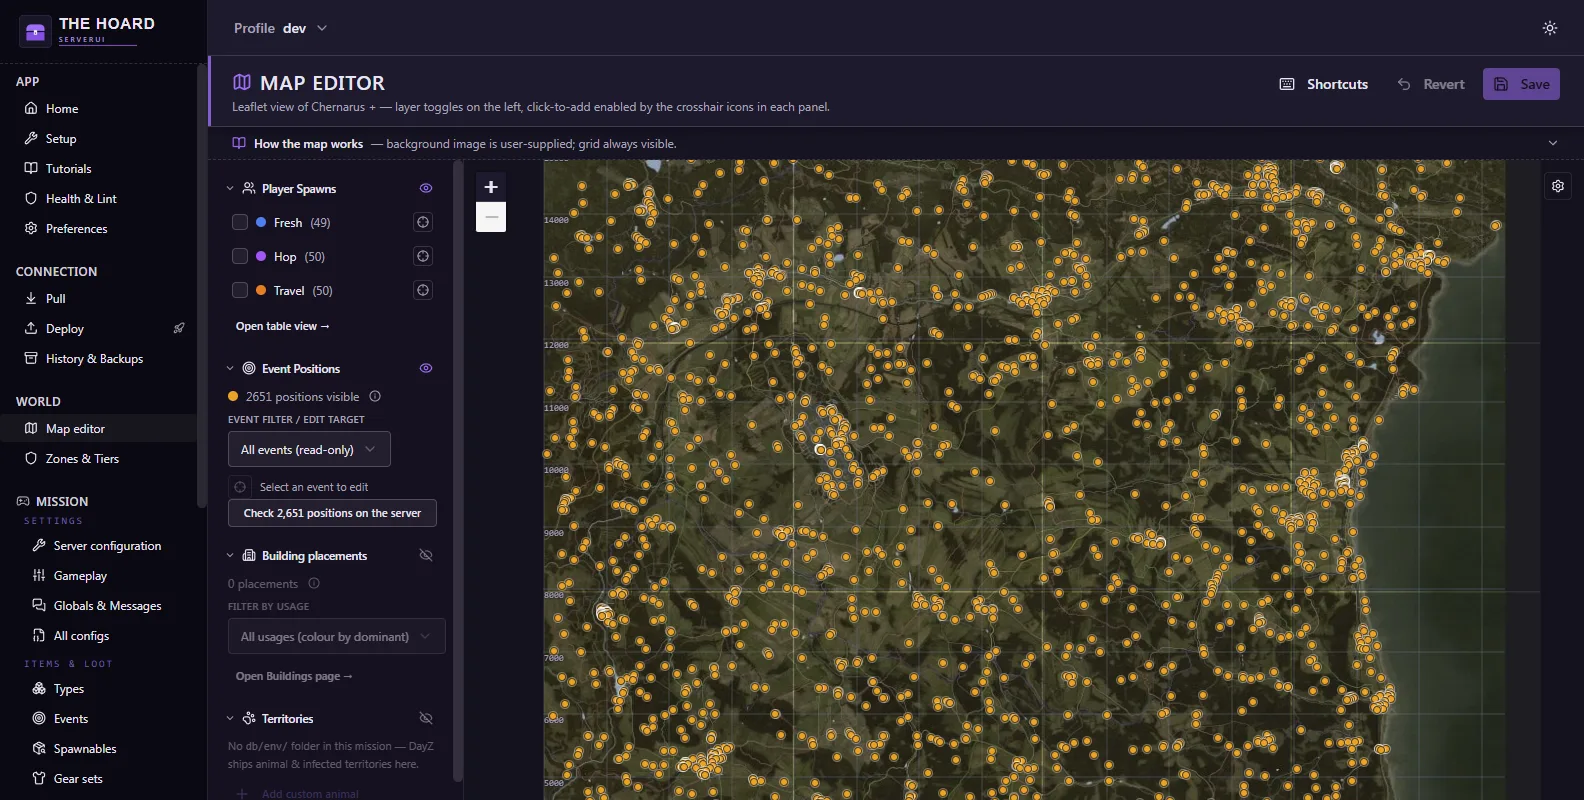1584x800 pixels.
Task: Click the rocket icon next to Deploy
Action: point(179,328)
